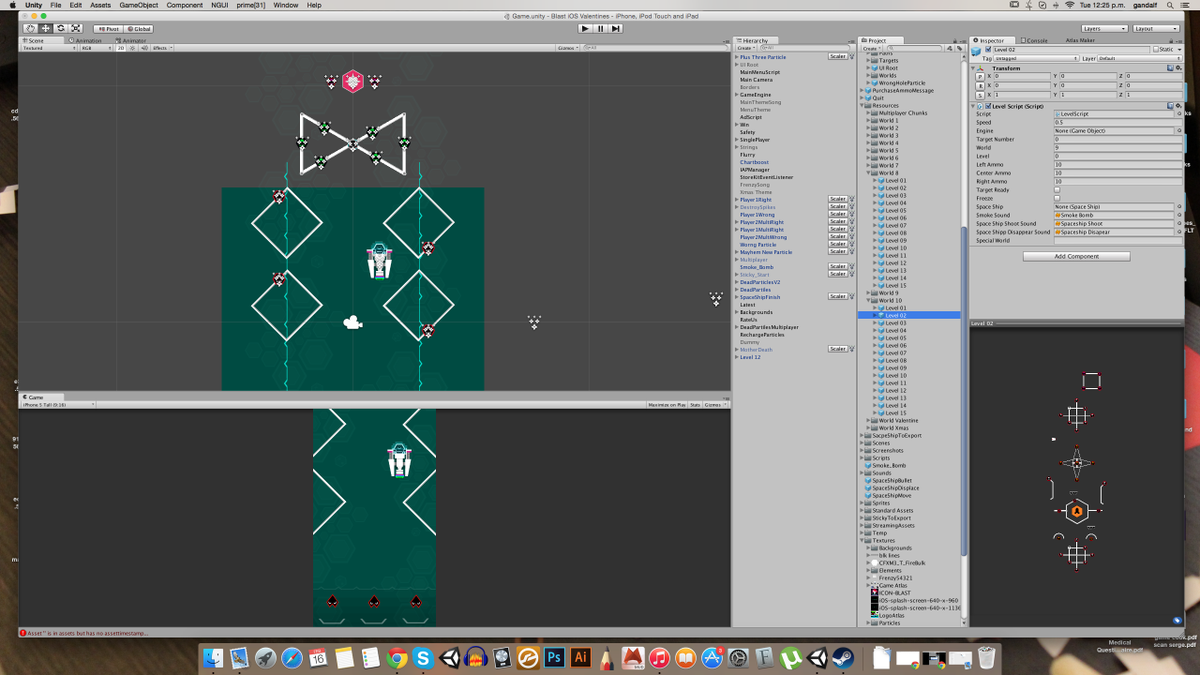The width and height of the screenshot is (1200, 675).
Task: Open Create dropdown in Hierarchy panel
Action: pyautogui.click(x=746, y=48)
